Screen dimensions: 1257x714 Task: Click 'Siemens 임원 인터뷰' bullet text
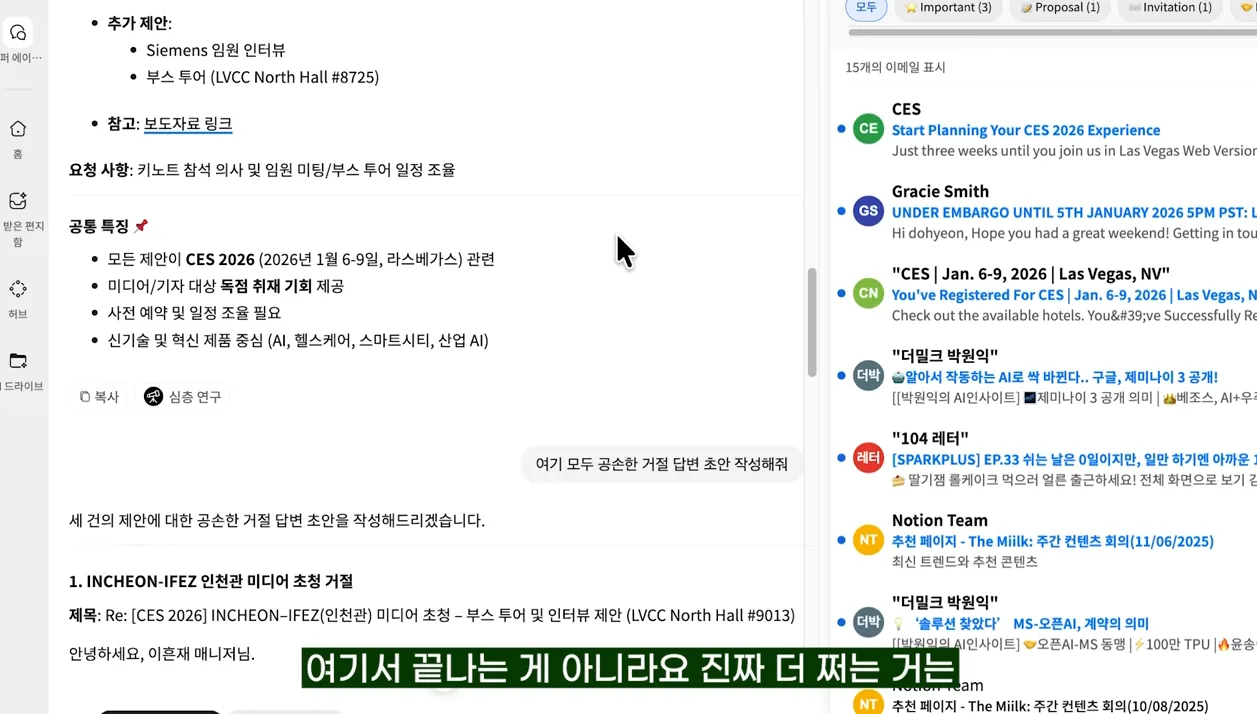pos(216,50)
